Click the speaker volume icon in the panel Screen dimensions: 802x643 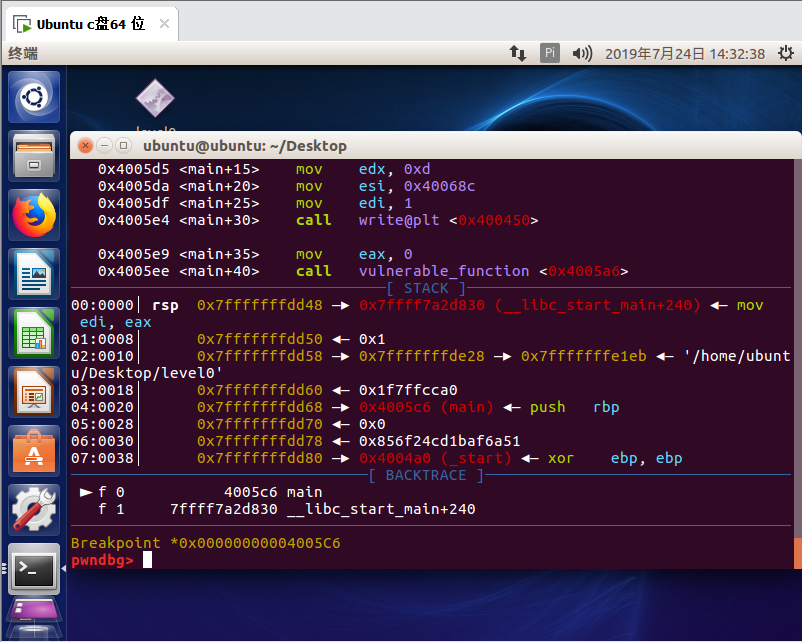pos(580,52)
